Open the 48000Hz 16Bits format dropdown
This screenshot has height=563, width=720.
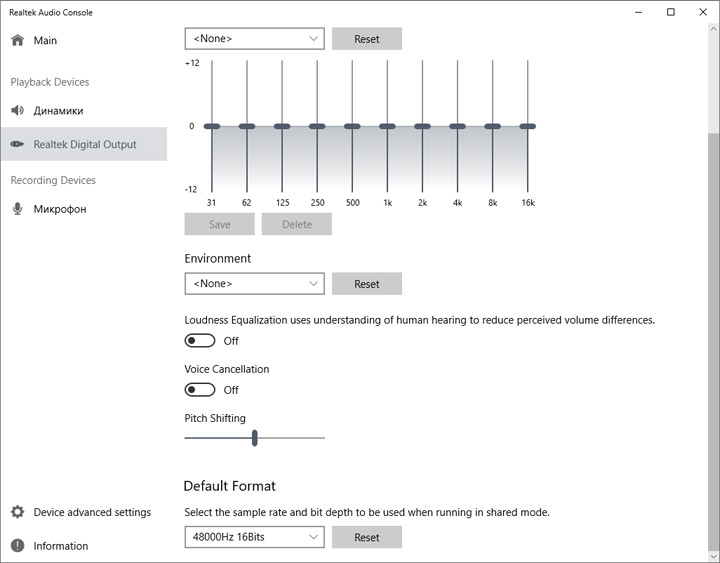[x=254, y=537]
